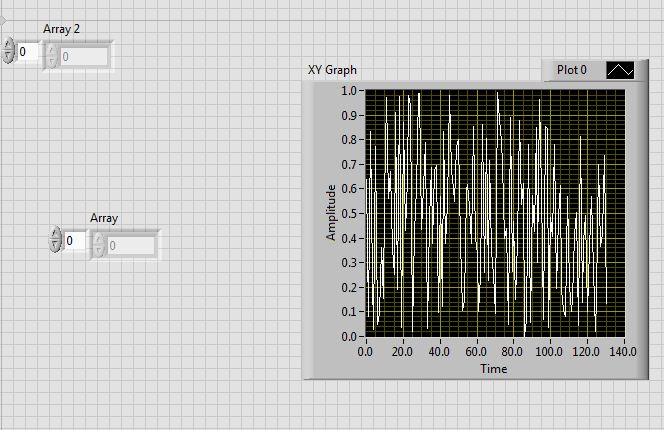Screen dimensions: 664x430
Task: Select the XY Graph label
Action: [332, 70]
